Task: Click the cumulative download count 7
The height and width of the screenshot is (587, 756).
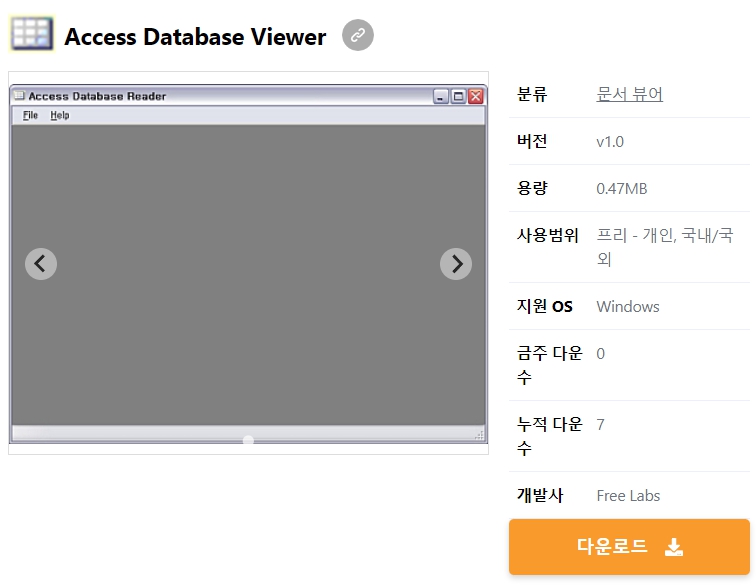Action: (600, 425)
